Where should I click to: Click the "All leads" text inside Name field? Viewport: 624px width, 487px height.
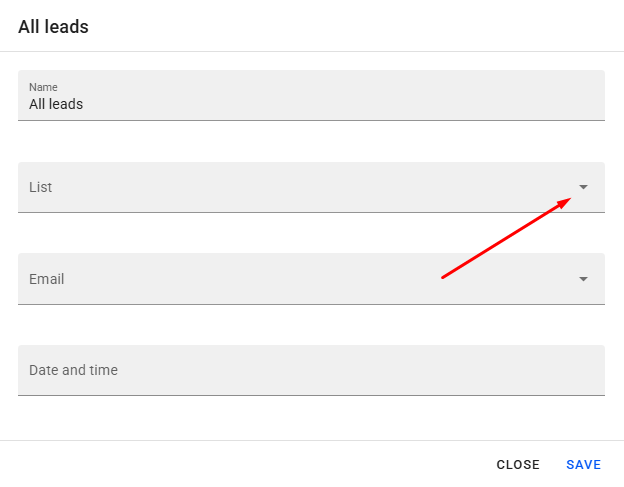point(56,104)
